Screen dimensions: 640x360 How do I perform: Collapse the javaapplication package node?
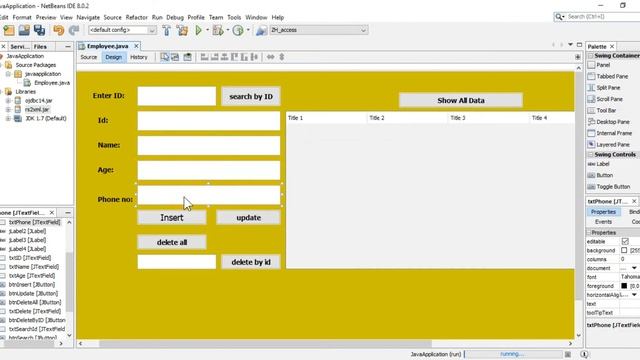coord(8,74)
